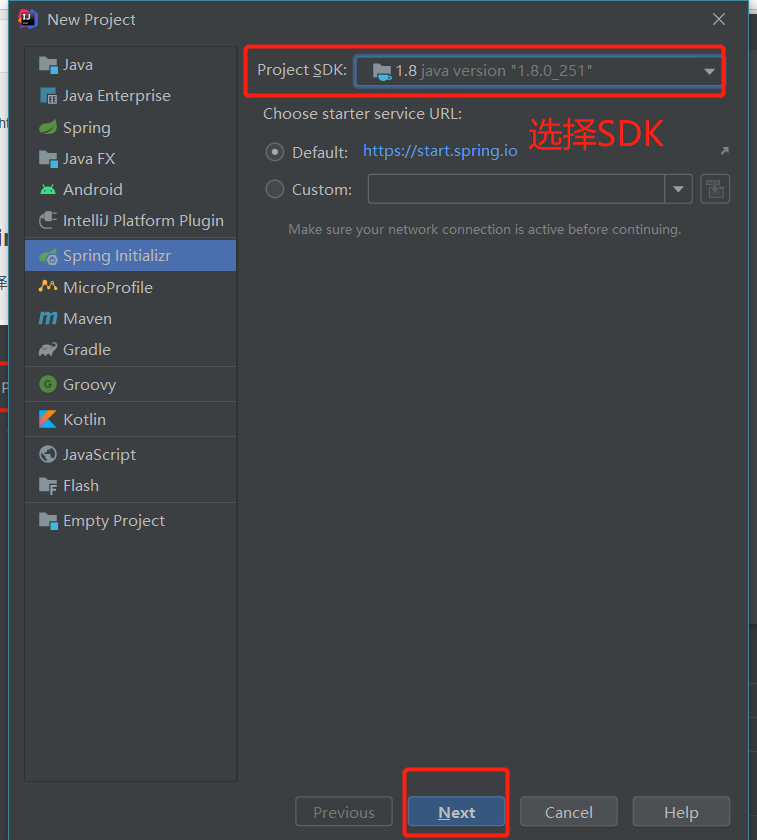Select the "Flash" list row text
The image size is (757, 840).
tap(81, 486)
